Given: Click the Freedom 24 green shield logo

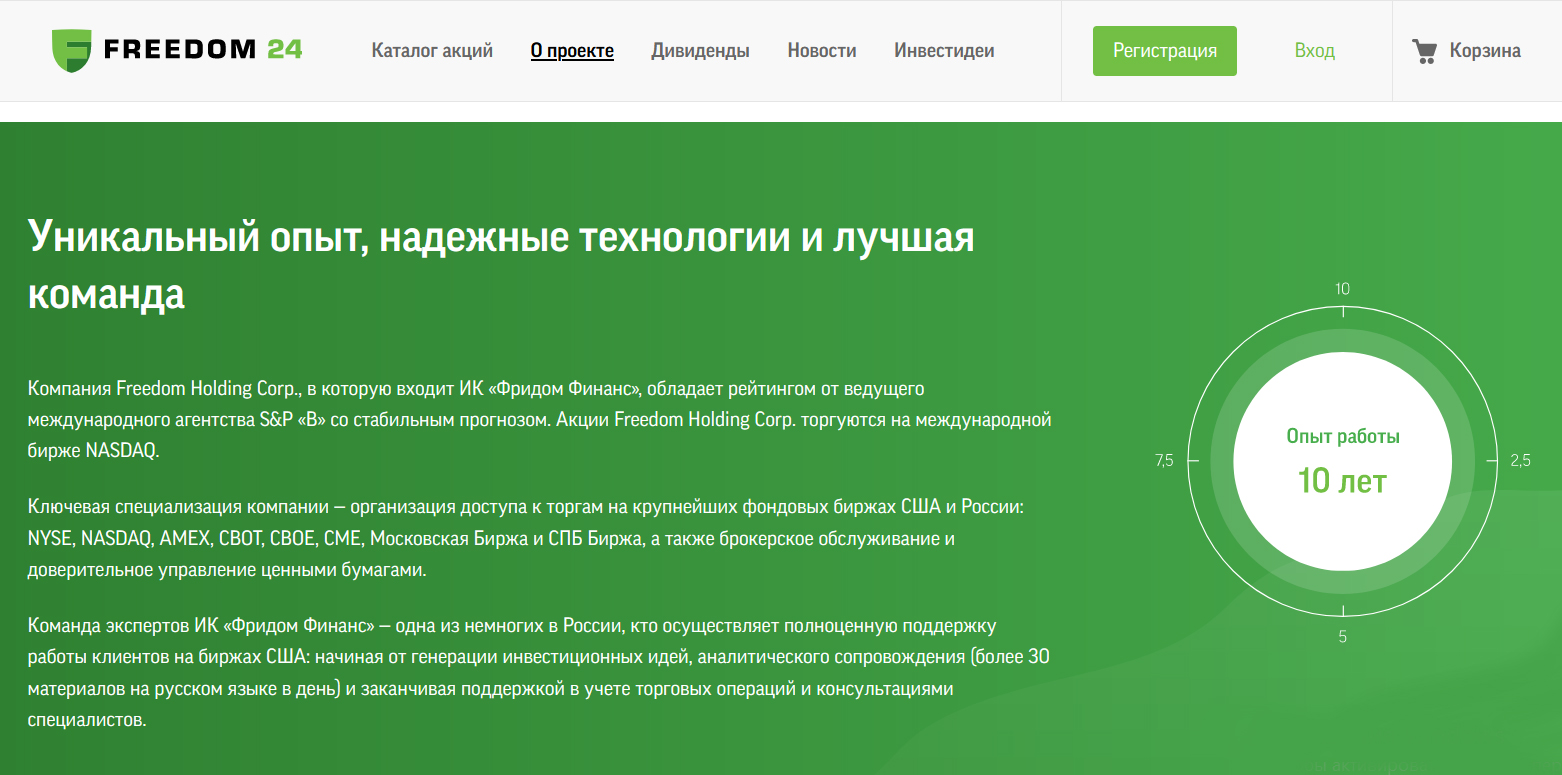Looking at the screenshot, I should 71,50.
